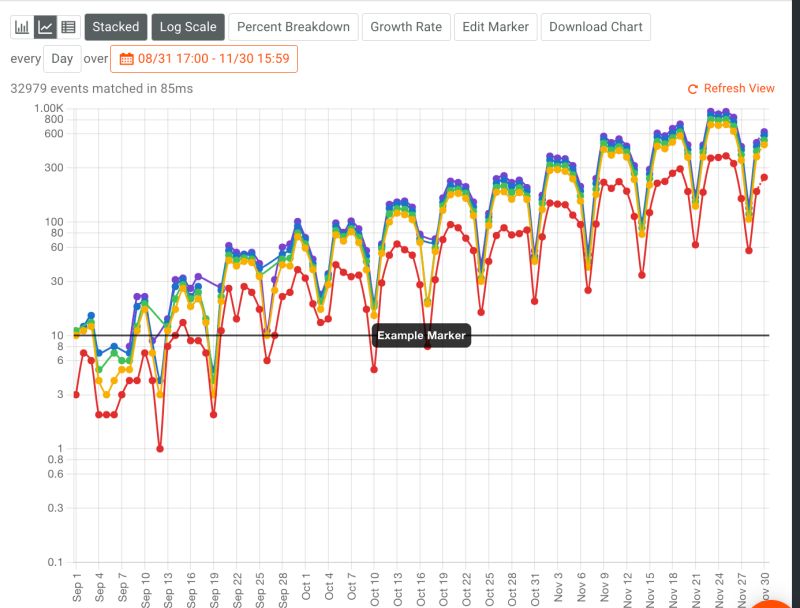Open the data table view
The height and width of the screenshot is (608, 800).
point(69,27)
